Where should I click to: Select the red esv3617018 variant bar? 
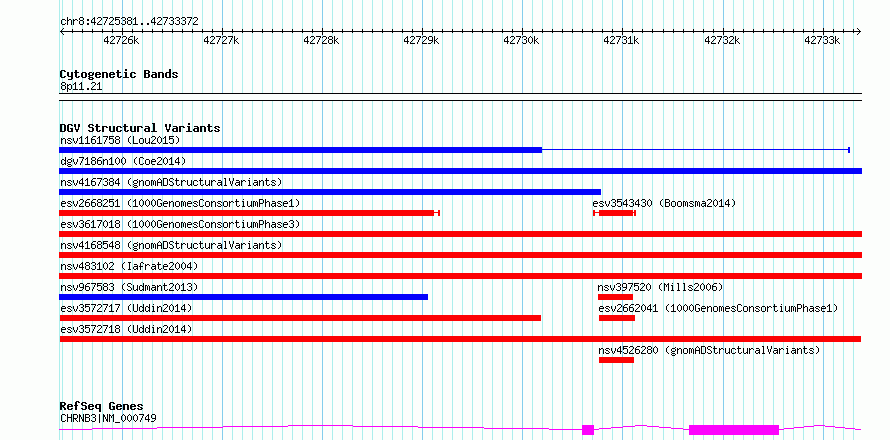[460, 234]
